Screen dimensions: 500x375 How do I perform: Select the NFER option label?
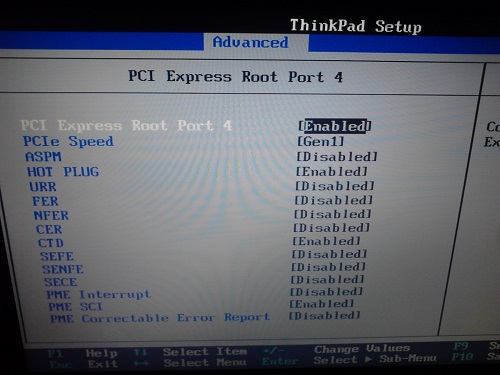51,216
